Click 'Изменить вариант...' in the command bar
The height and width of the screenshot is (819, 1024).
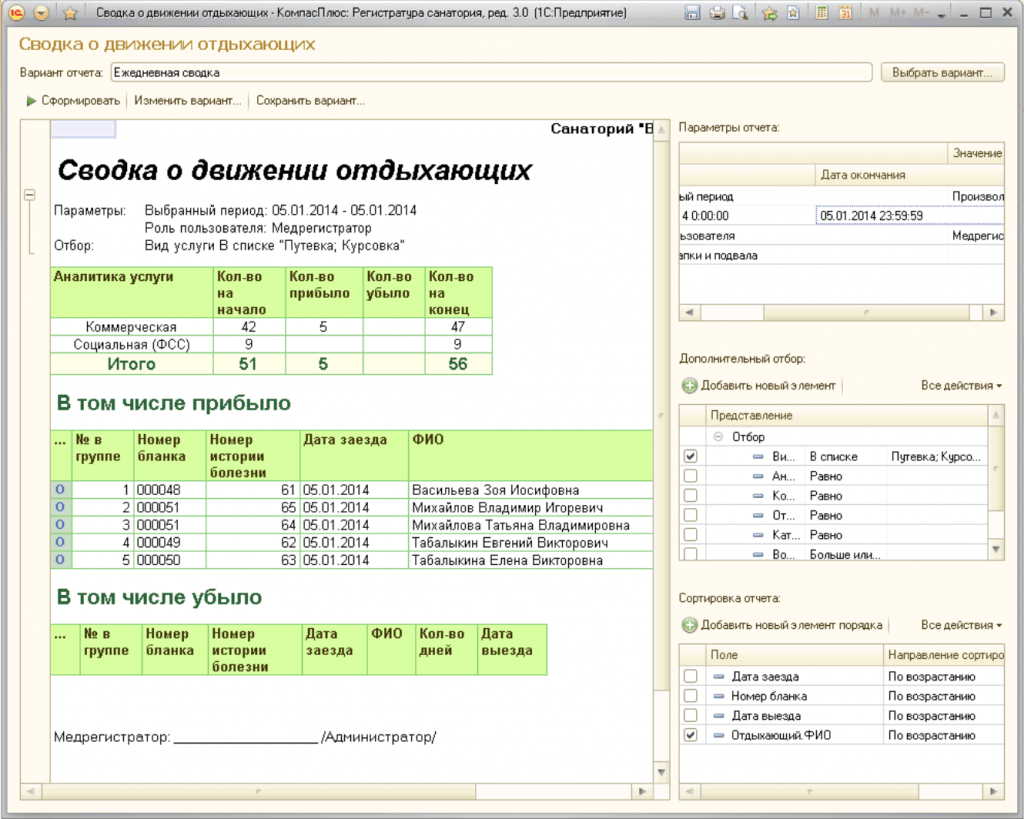[x=188, y=101]
